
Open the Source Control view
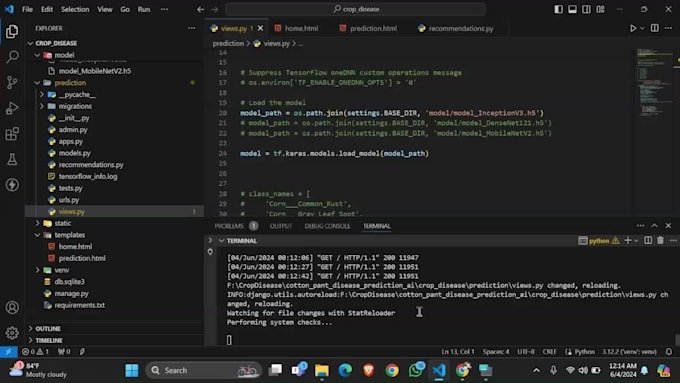point(12,82)
